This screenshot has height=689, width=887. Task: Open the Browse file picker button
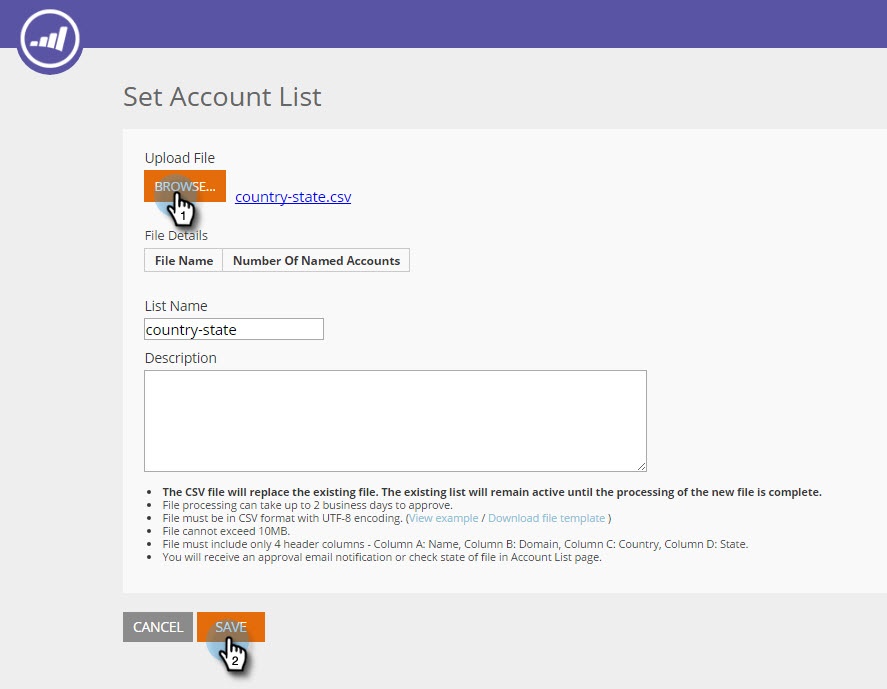(x=185, y=186)
